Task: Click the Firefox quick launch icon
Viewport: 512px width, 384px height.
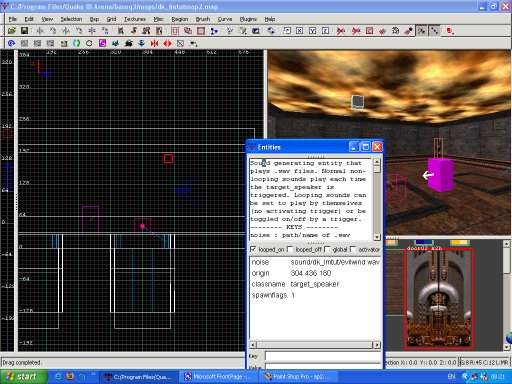Action: click(x=70, y=377)
